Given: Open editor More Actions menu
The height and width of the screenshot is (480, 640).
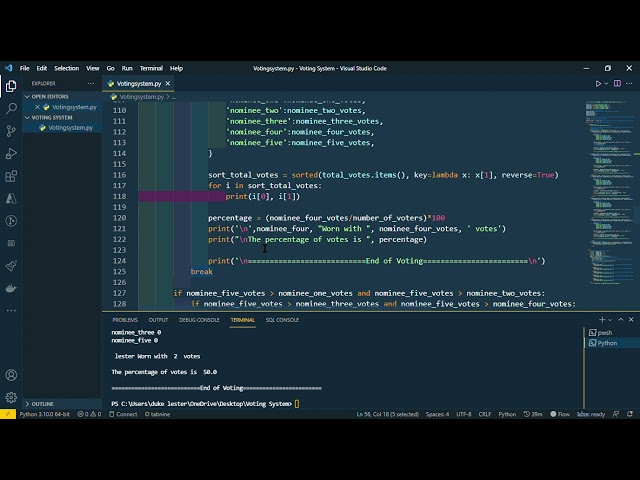Looking at the screenshot, I should [x=629, y=83].
